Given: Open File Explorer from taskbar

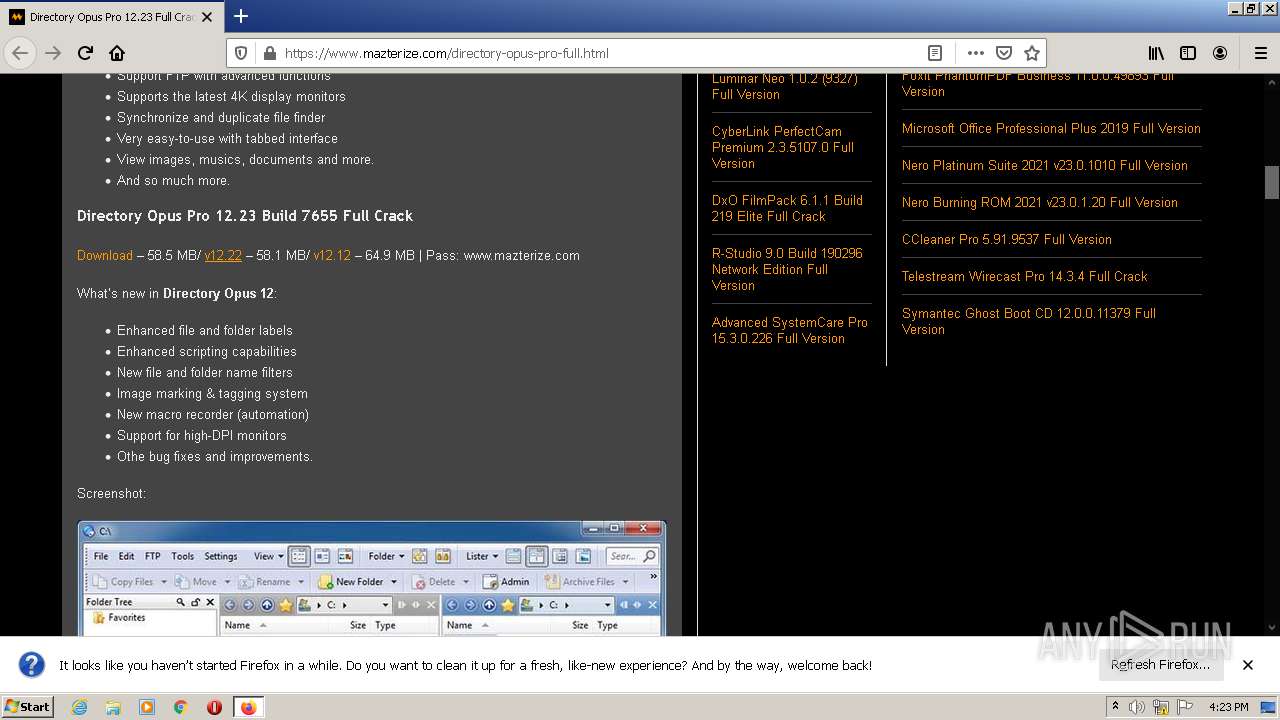Looking at the screenshot, I should pos(113,707).
